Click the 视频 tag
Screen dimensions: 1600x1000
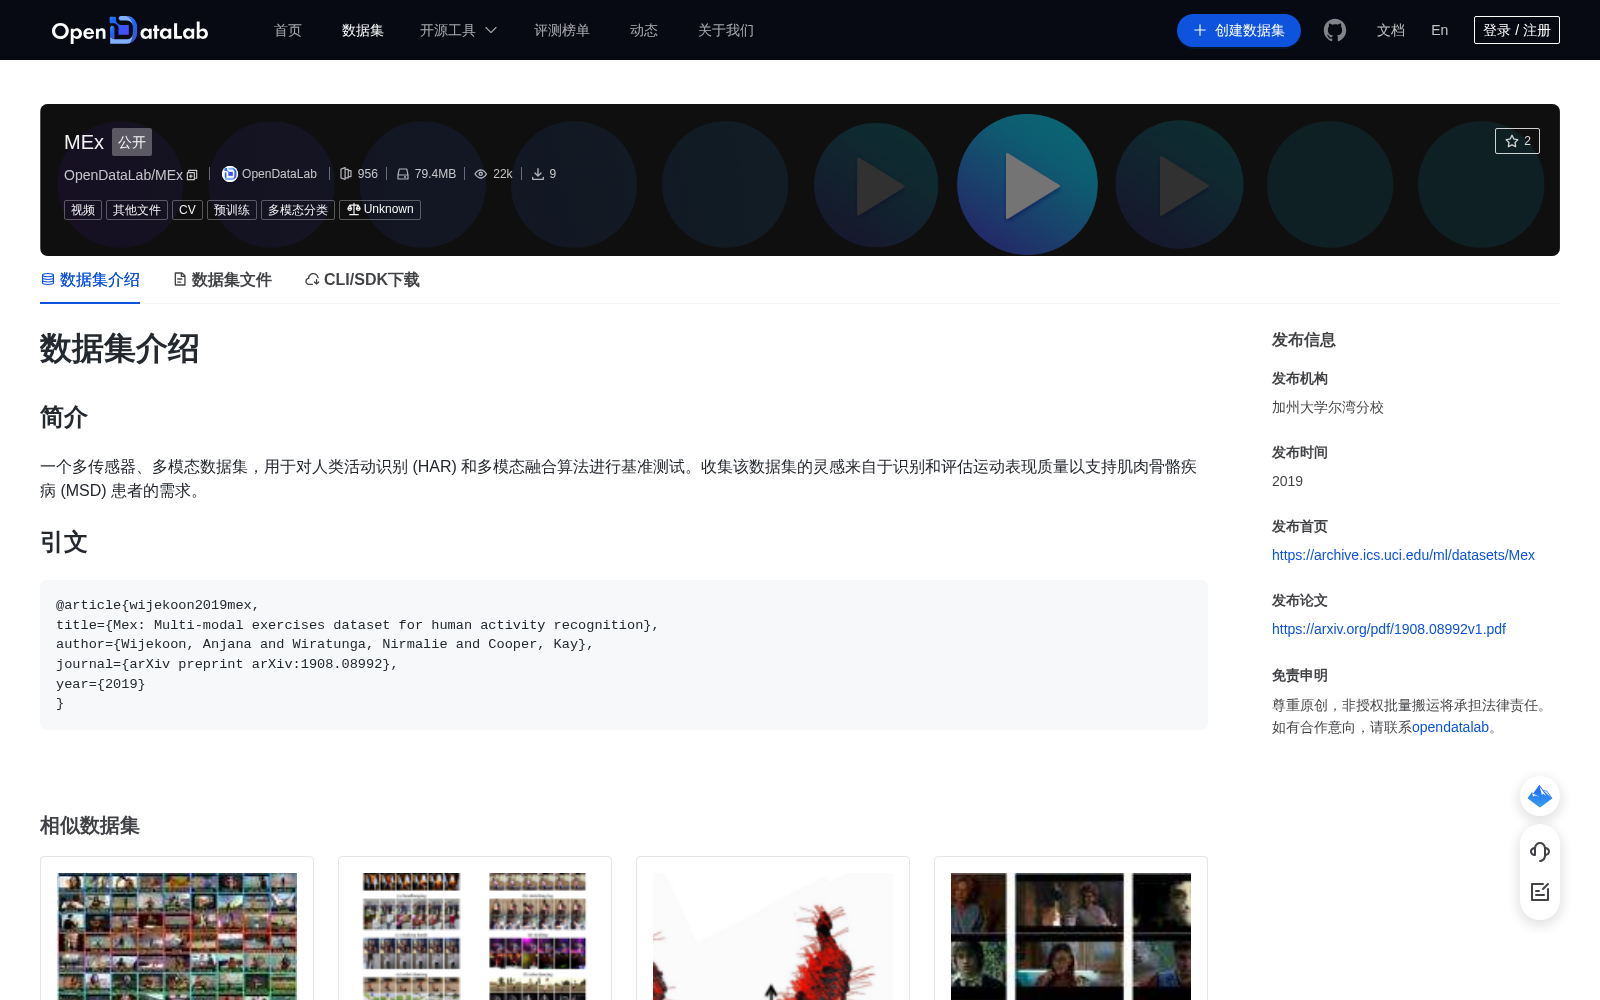tap(83, 210)
